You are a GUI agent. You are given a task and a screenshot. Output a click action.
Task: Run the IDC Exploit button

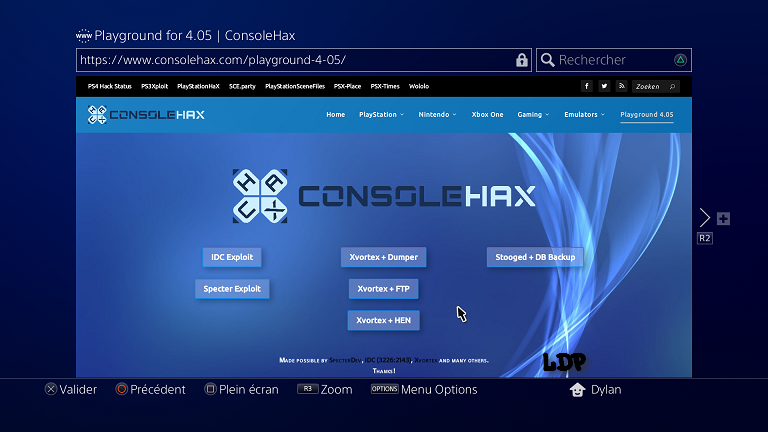click(x=232, y=257)
